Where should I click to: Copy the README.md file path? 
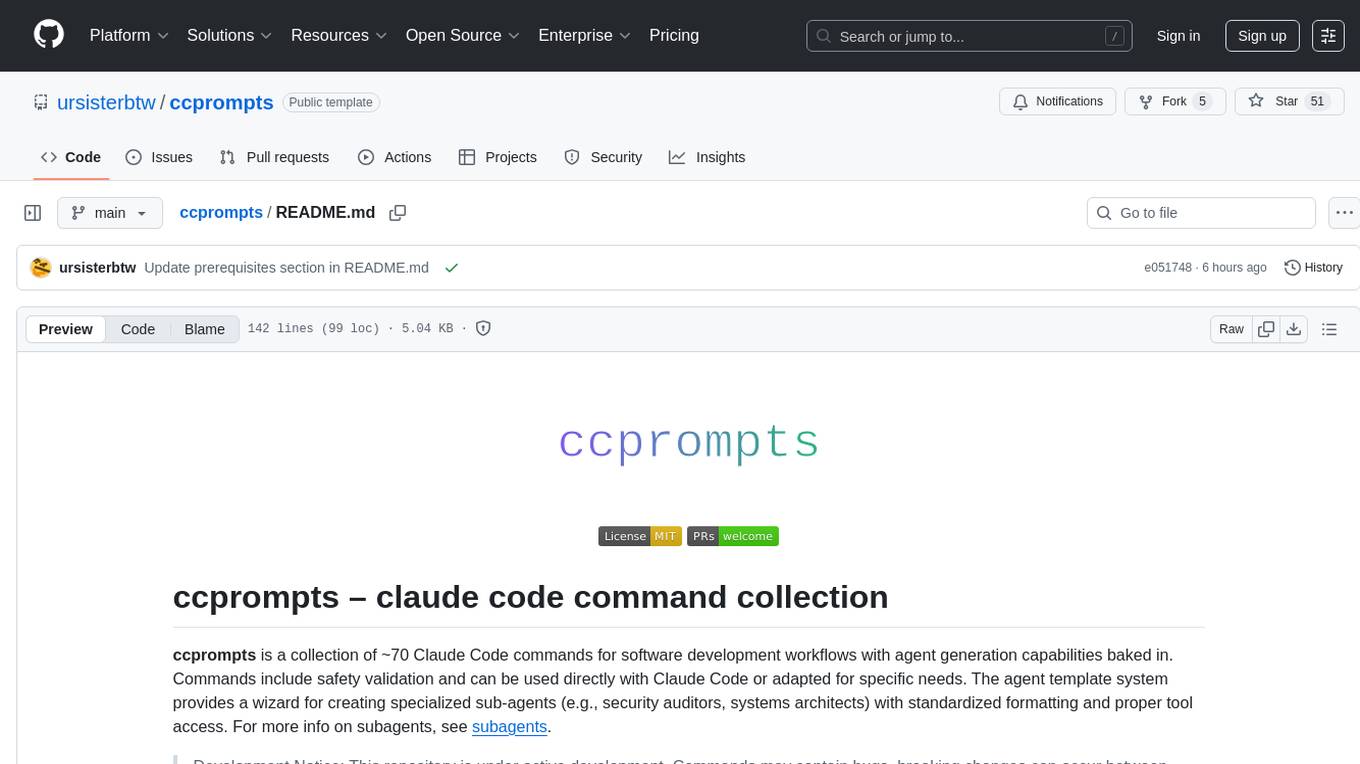click(398, 213)
